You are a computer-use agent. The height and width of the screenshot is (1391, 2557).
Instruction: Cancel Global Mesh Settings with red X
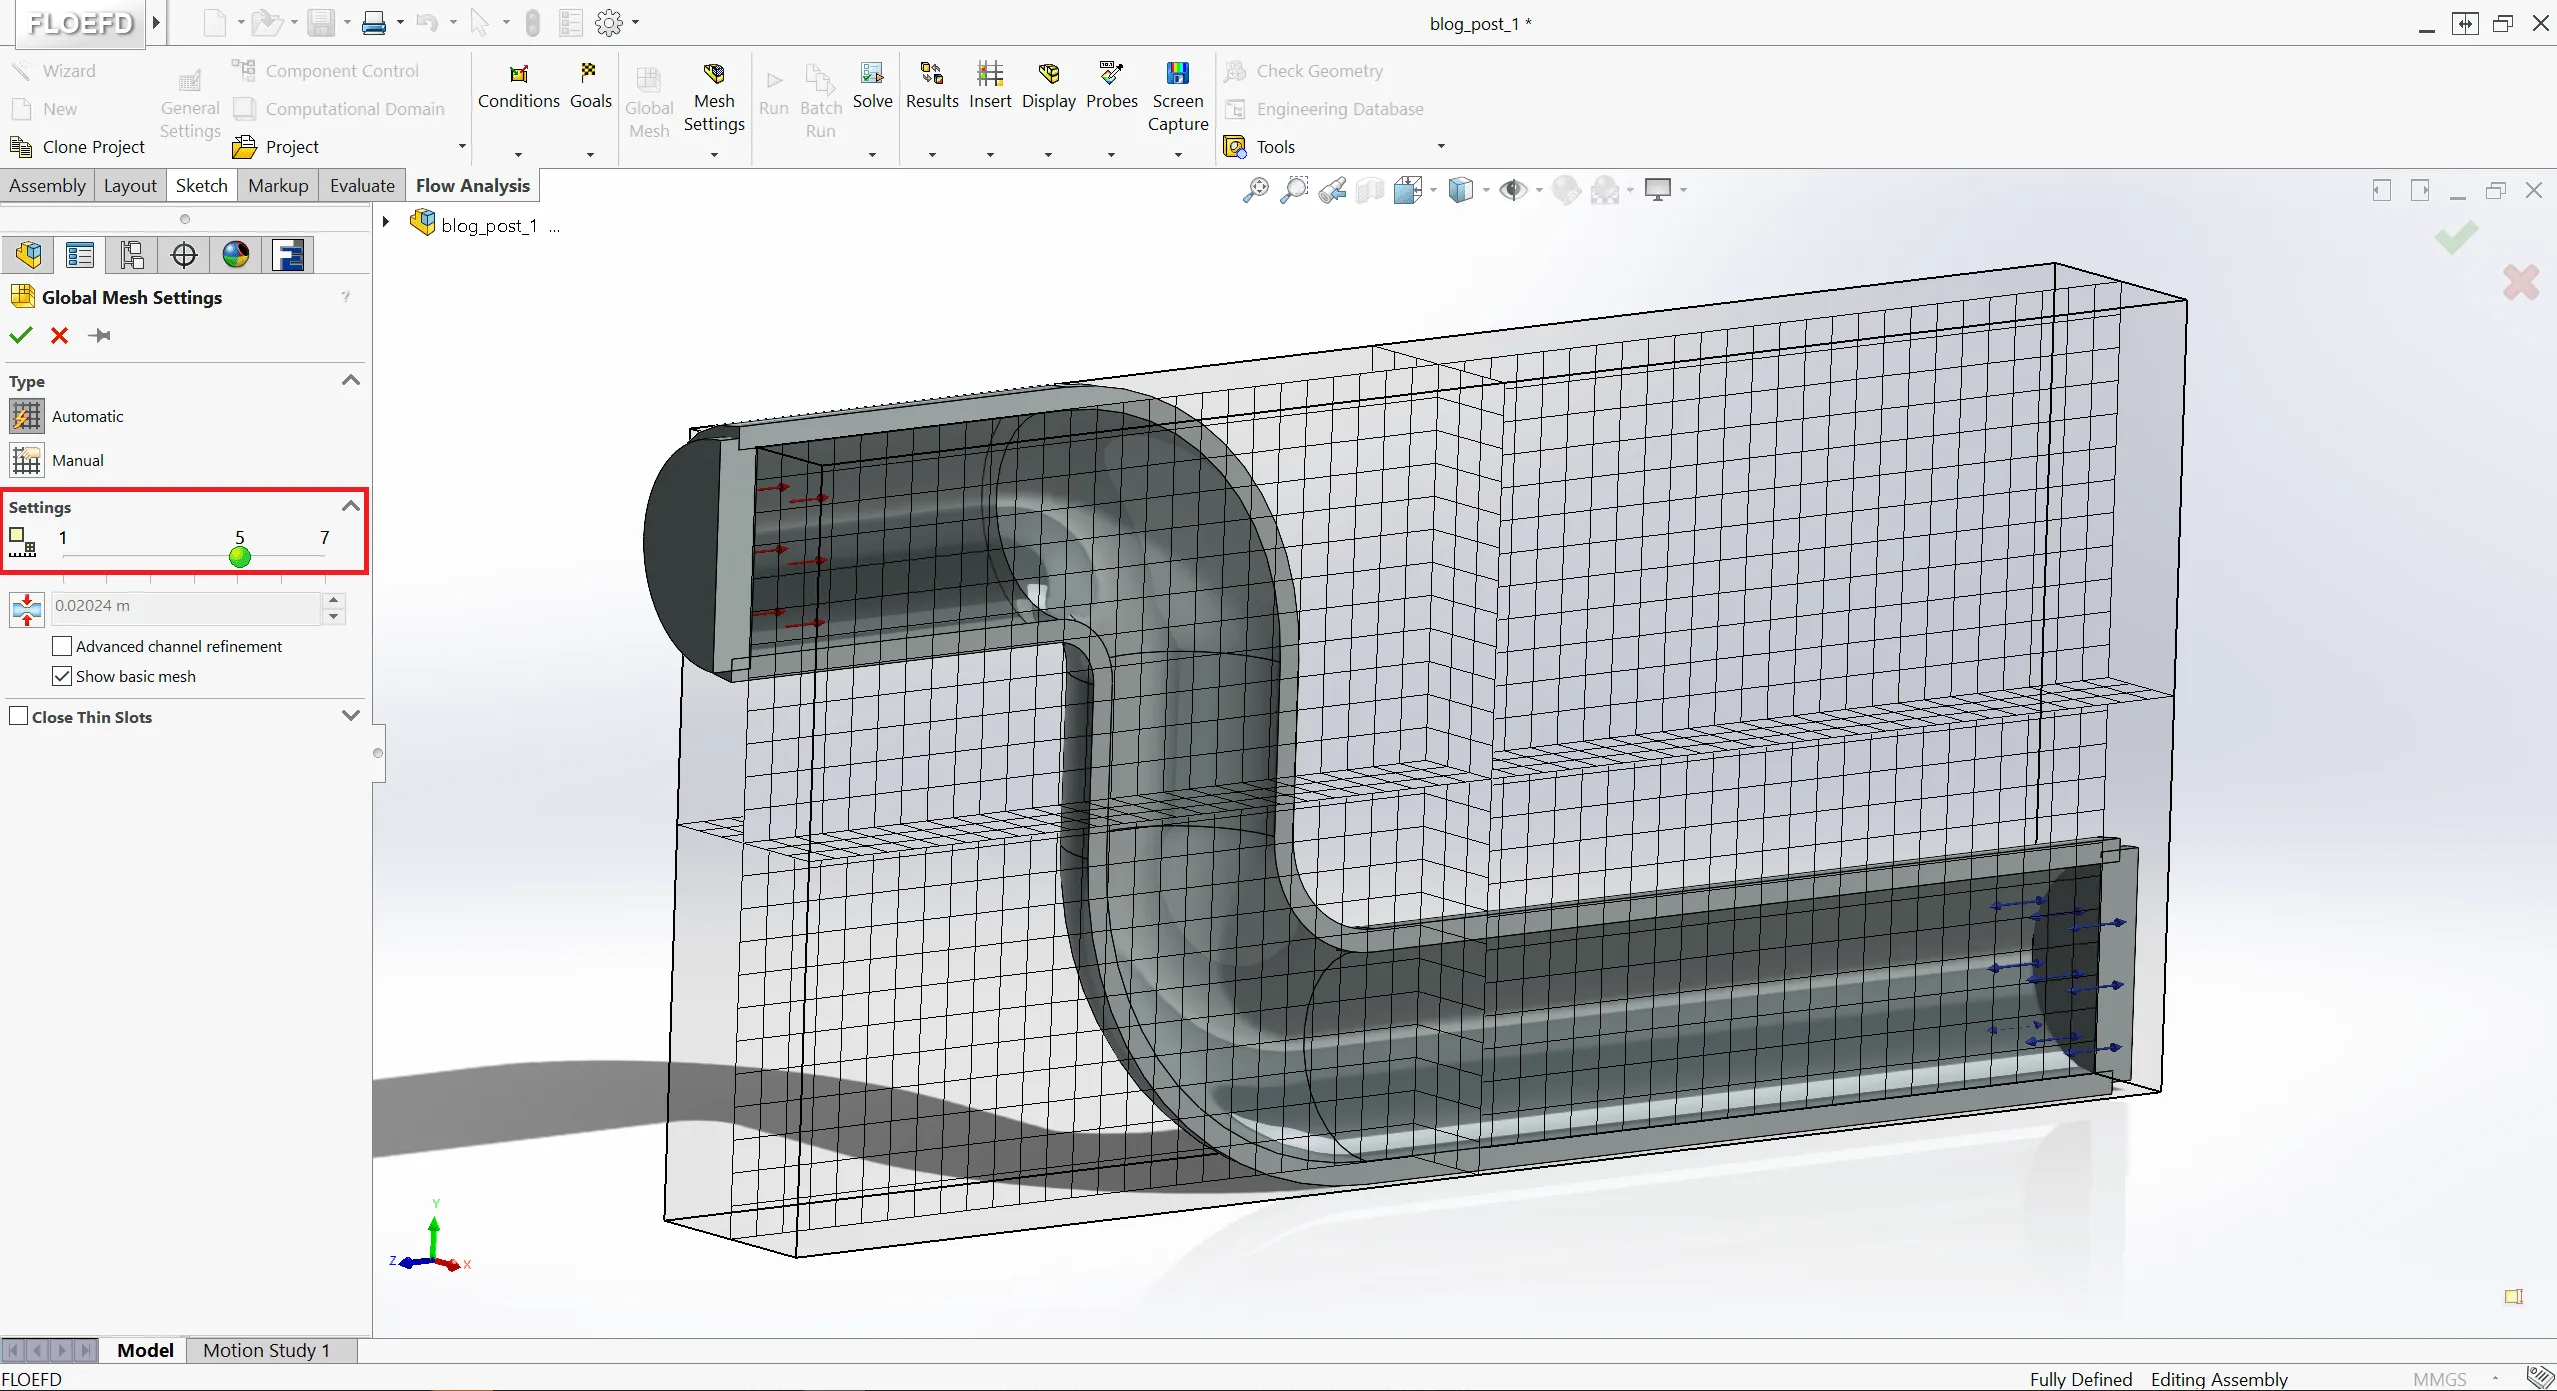tap(59, 335)
